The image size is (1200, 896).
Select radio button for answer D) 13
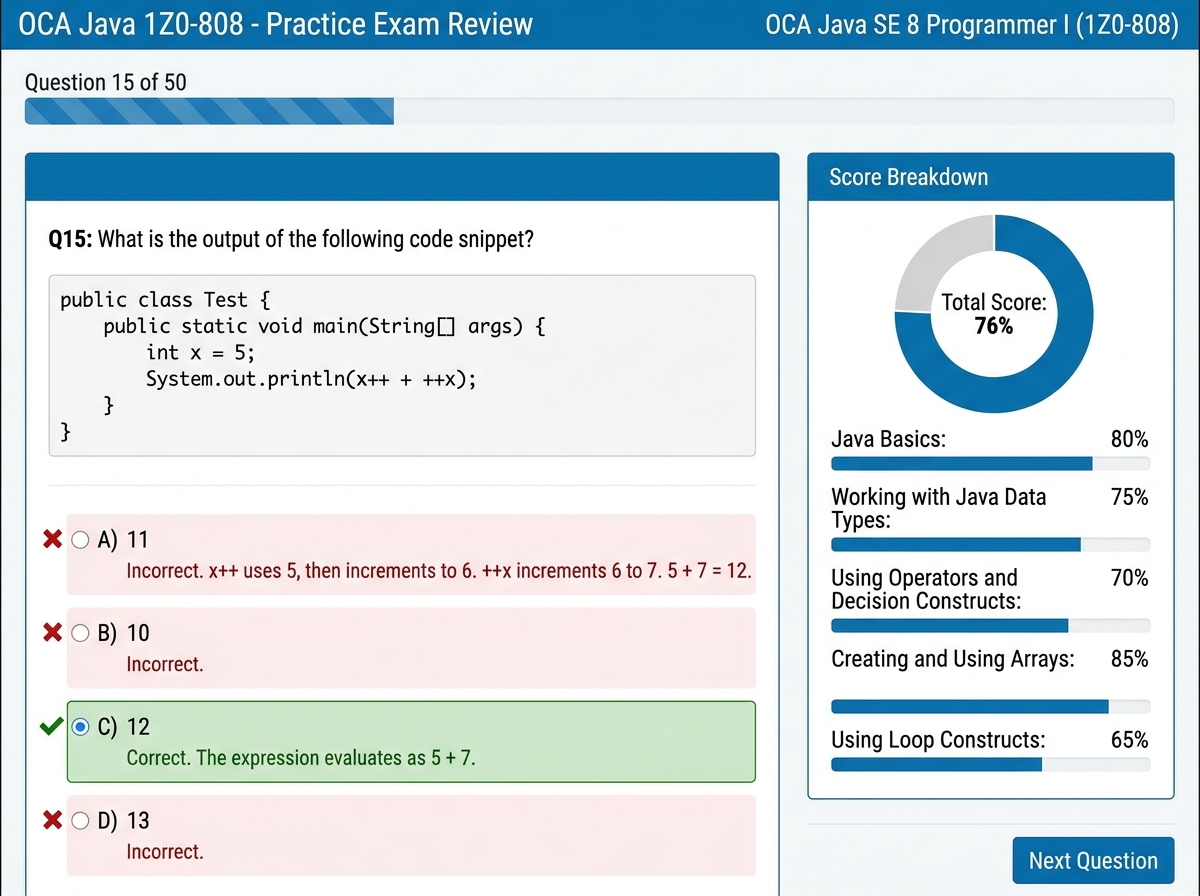pyautogui.click(x=81, y=821)
